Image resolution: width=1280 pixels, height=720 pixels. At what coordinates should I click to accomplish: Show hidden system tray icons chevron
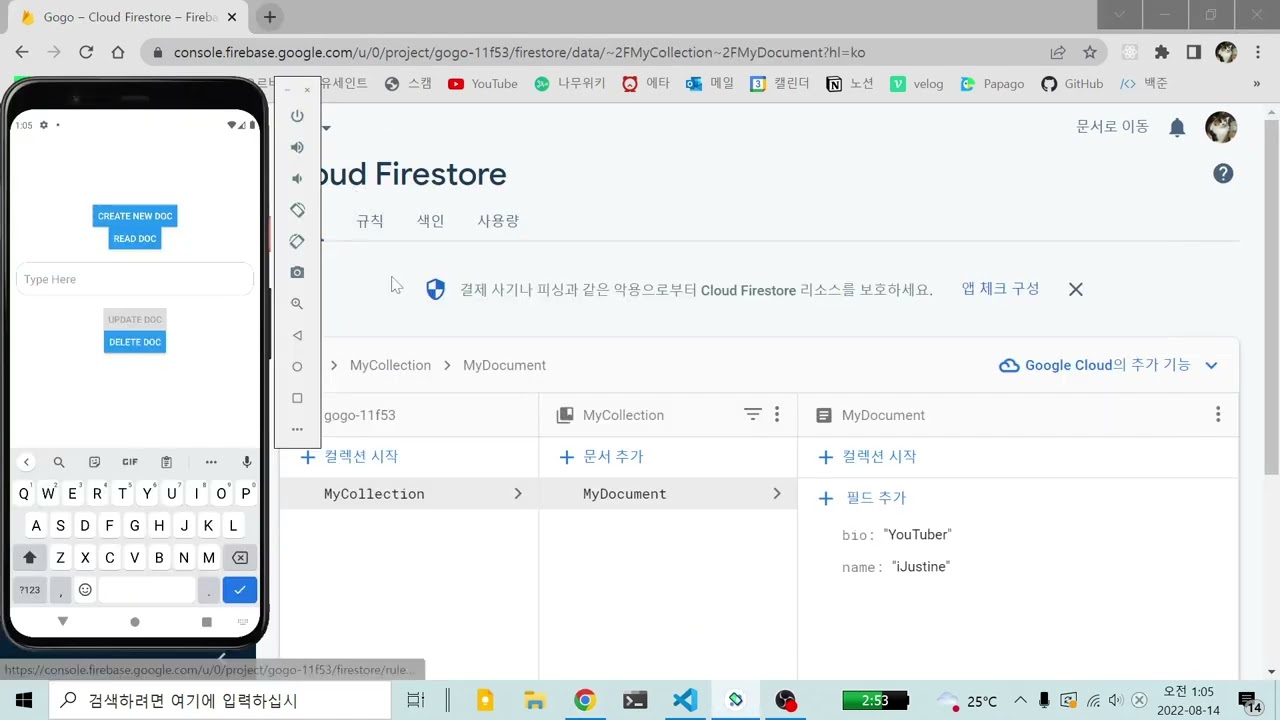1020,700
